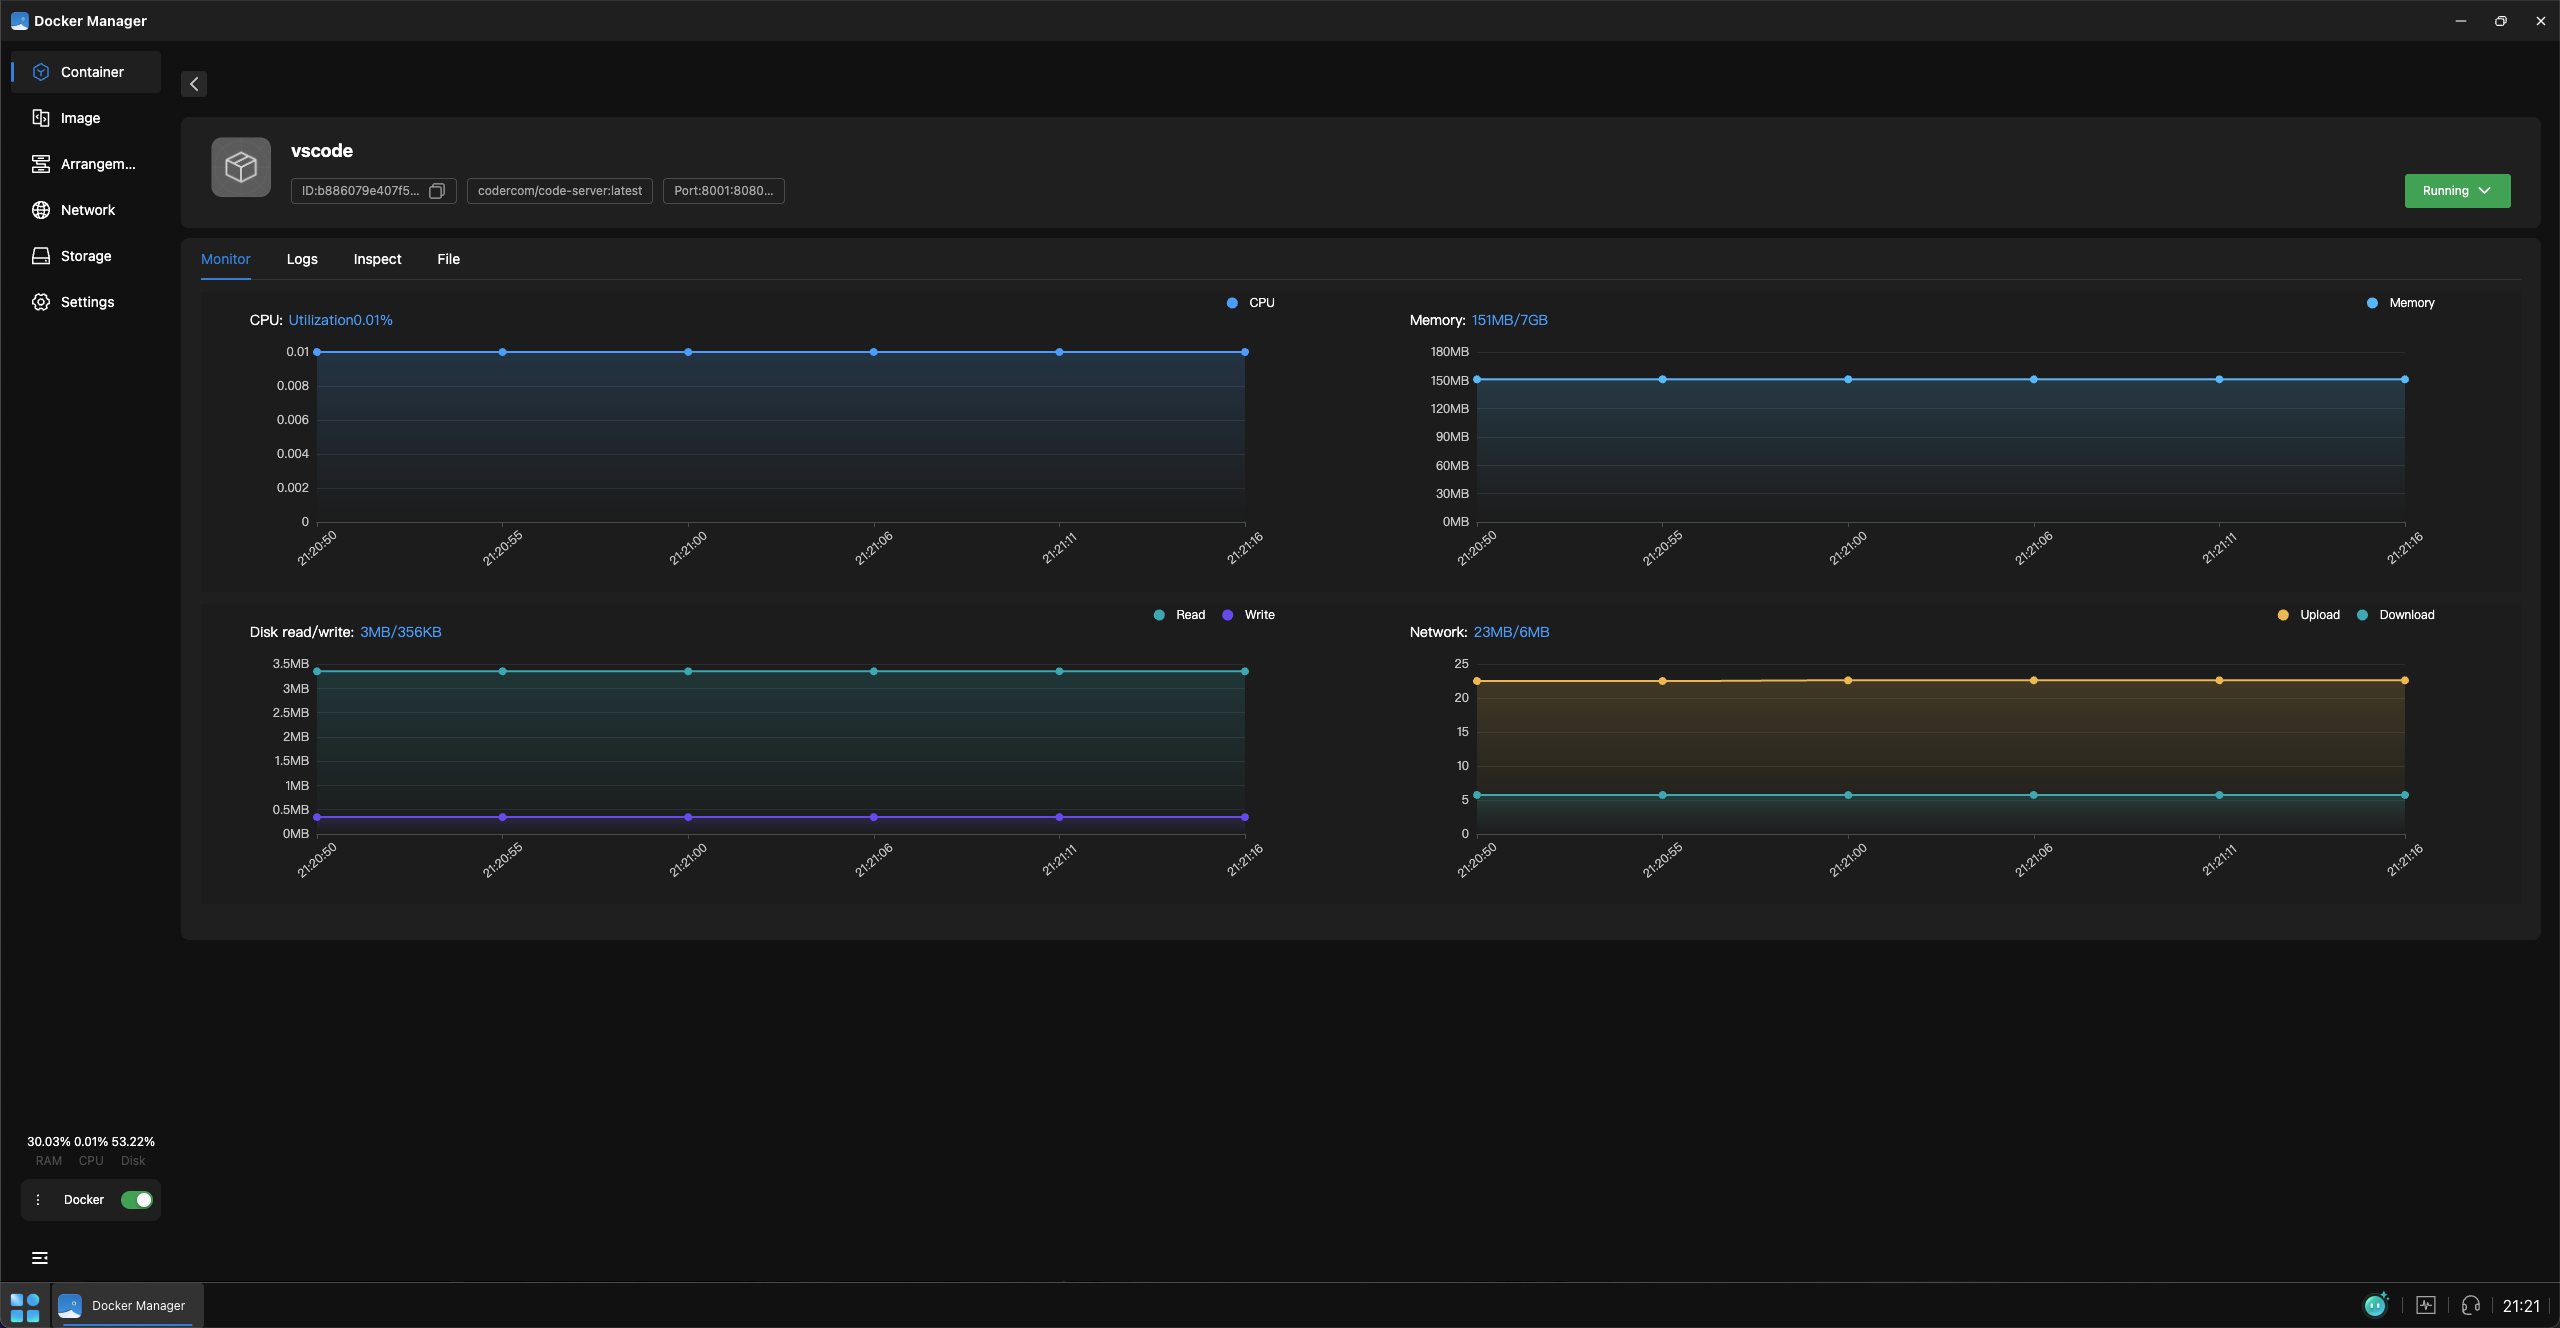Open the Image section icon
Viewport: 2560px width, 1328px height.
click(41, 118)
